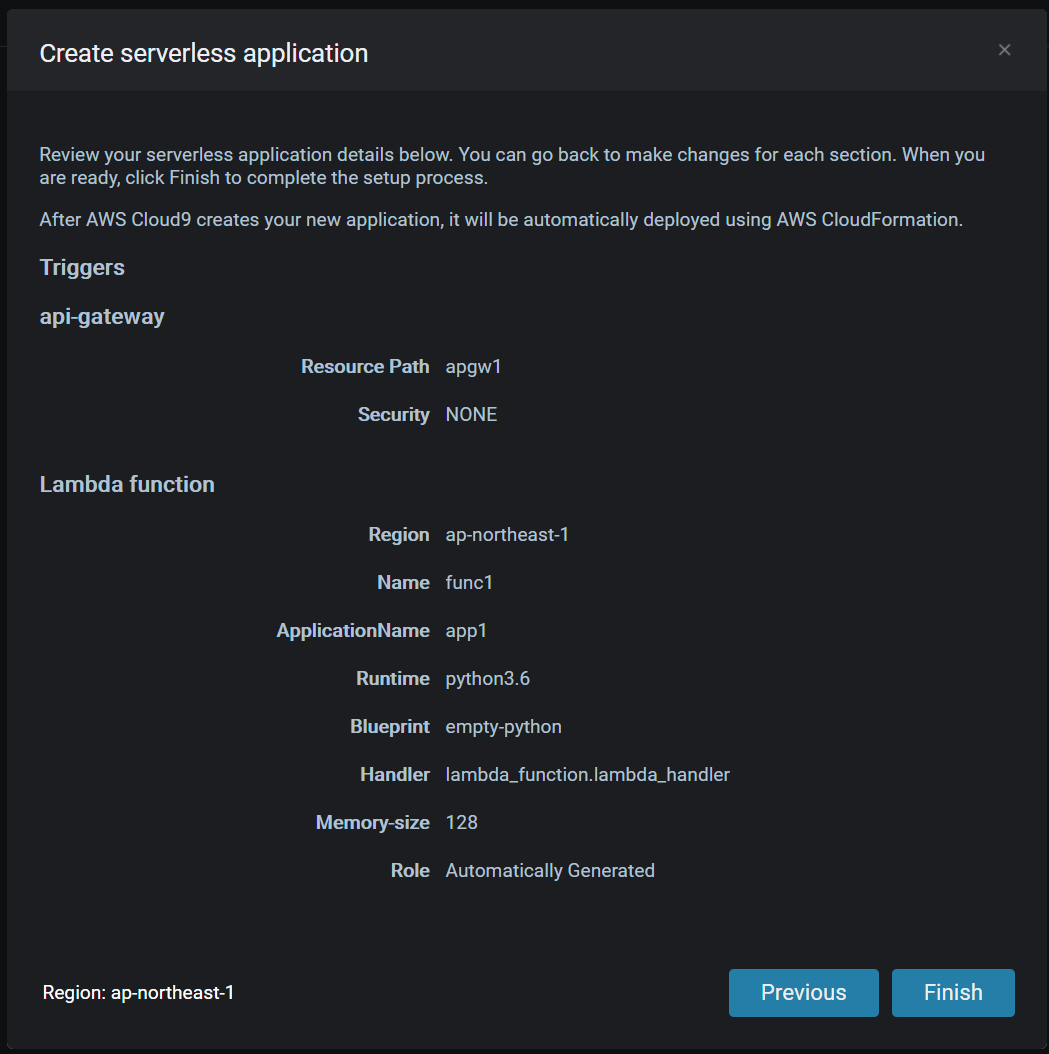This screenshot has height=1054, width=1049.
Task: Close the Create serverless application dialog
Action: [x=1004, y=50]
